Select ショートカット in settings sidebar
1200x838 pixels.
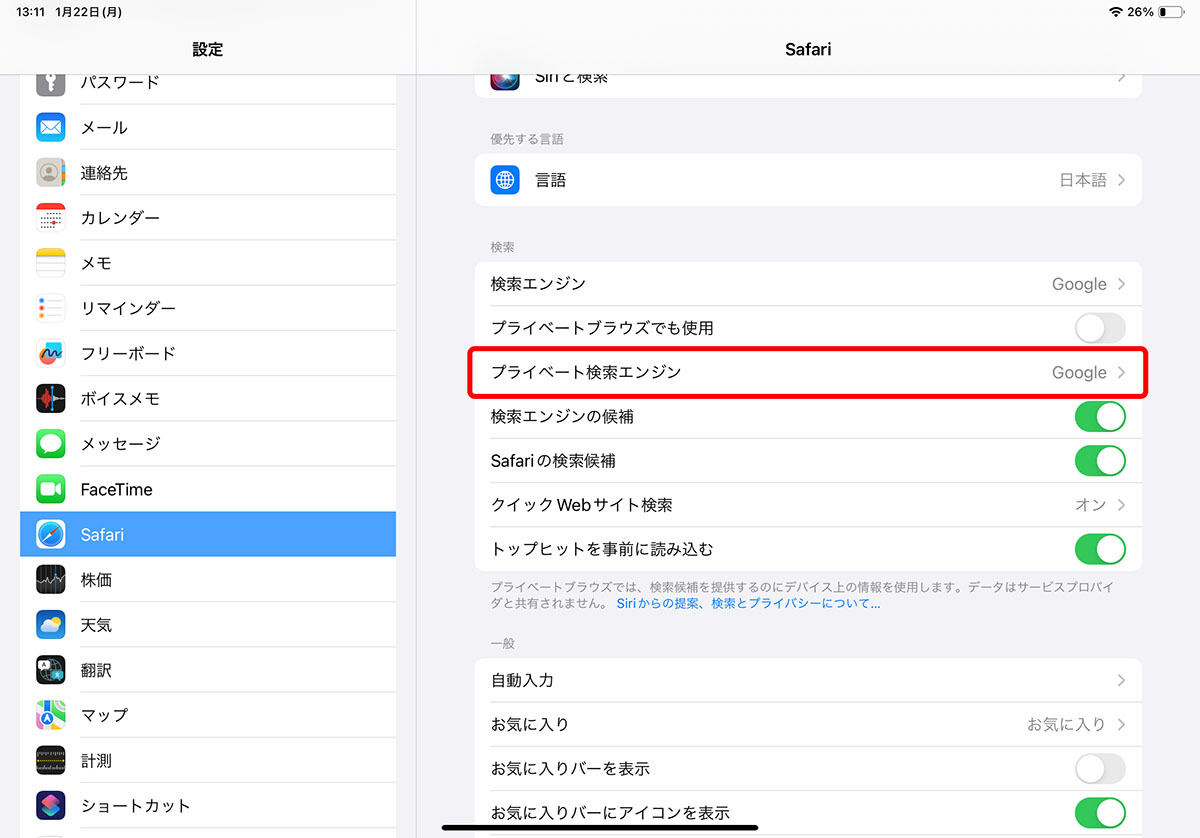click(208, 805)
